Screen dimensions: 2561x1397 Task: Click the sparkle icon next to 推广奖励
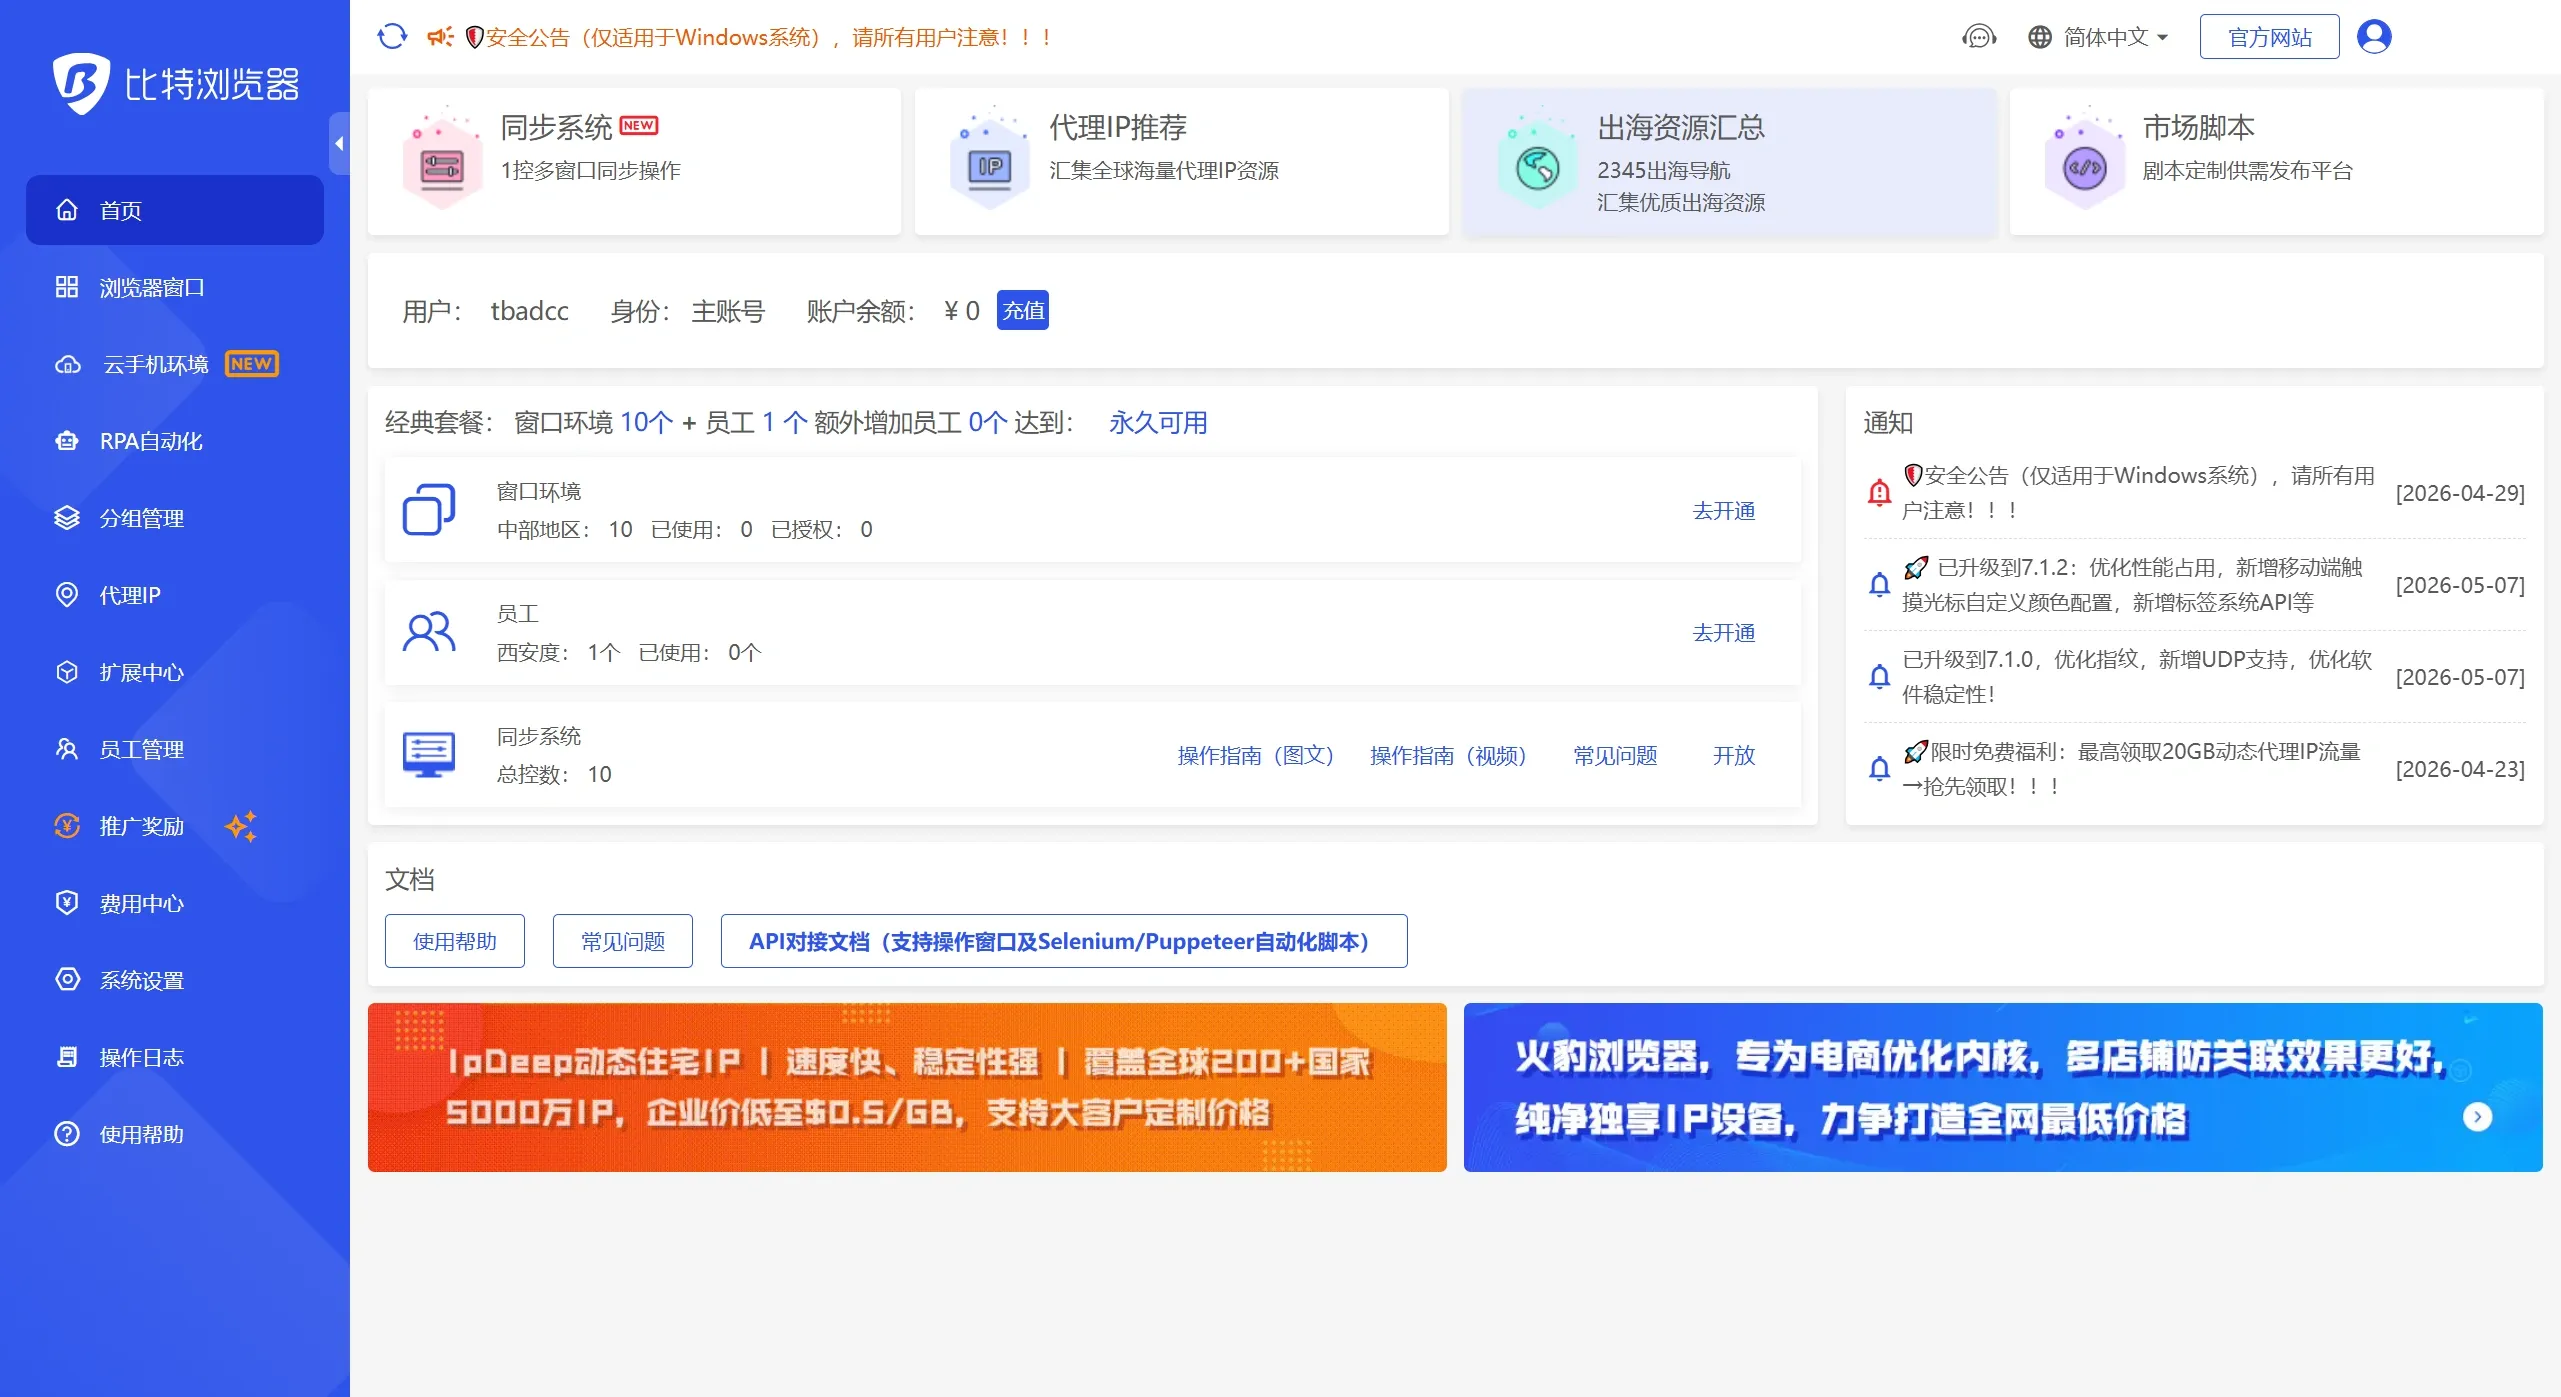coord(241,826)
